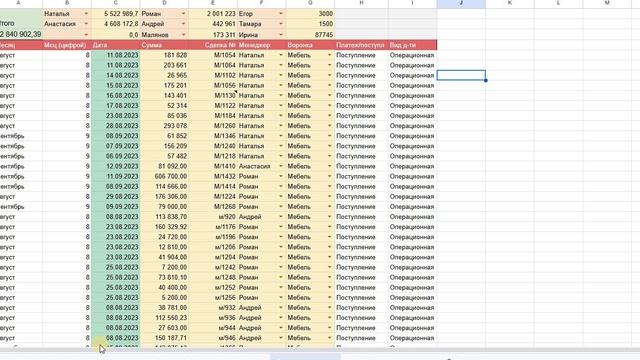
Task: Click the highlighted empty cell in column J
Action: (x=461, y=75)
